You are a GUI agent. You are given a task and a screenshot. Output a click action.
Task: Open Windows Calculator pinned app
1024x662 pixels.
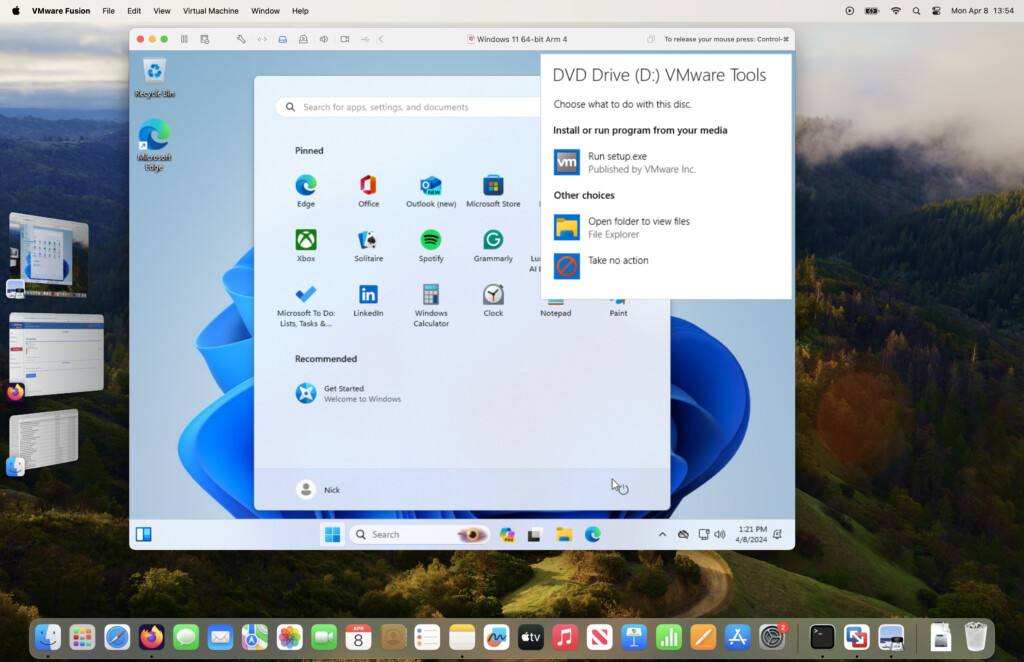tap(431, 306)
